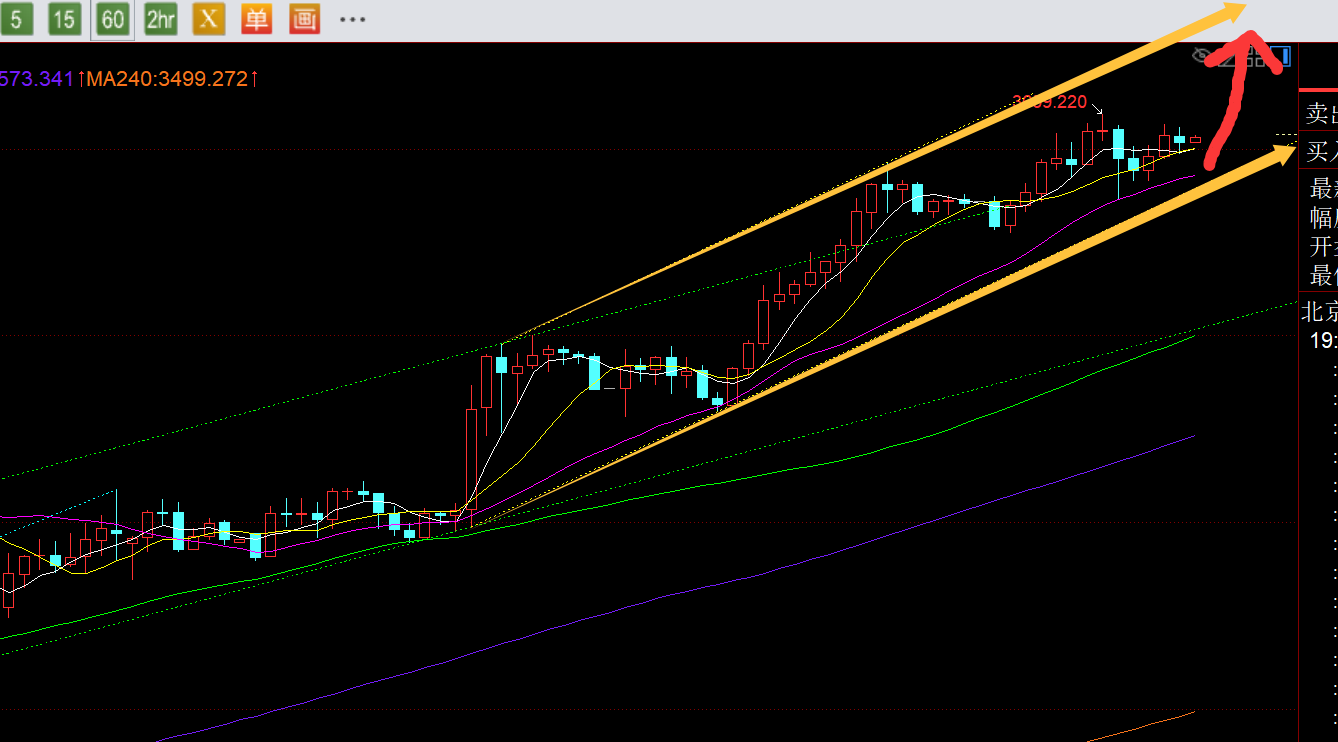Select the purple moving average value label

click(x=38, y=78)
